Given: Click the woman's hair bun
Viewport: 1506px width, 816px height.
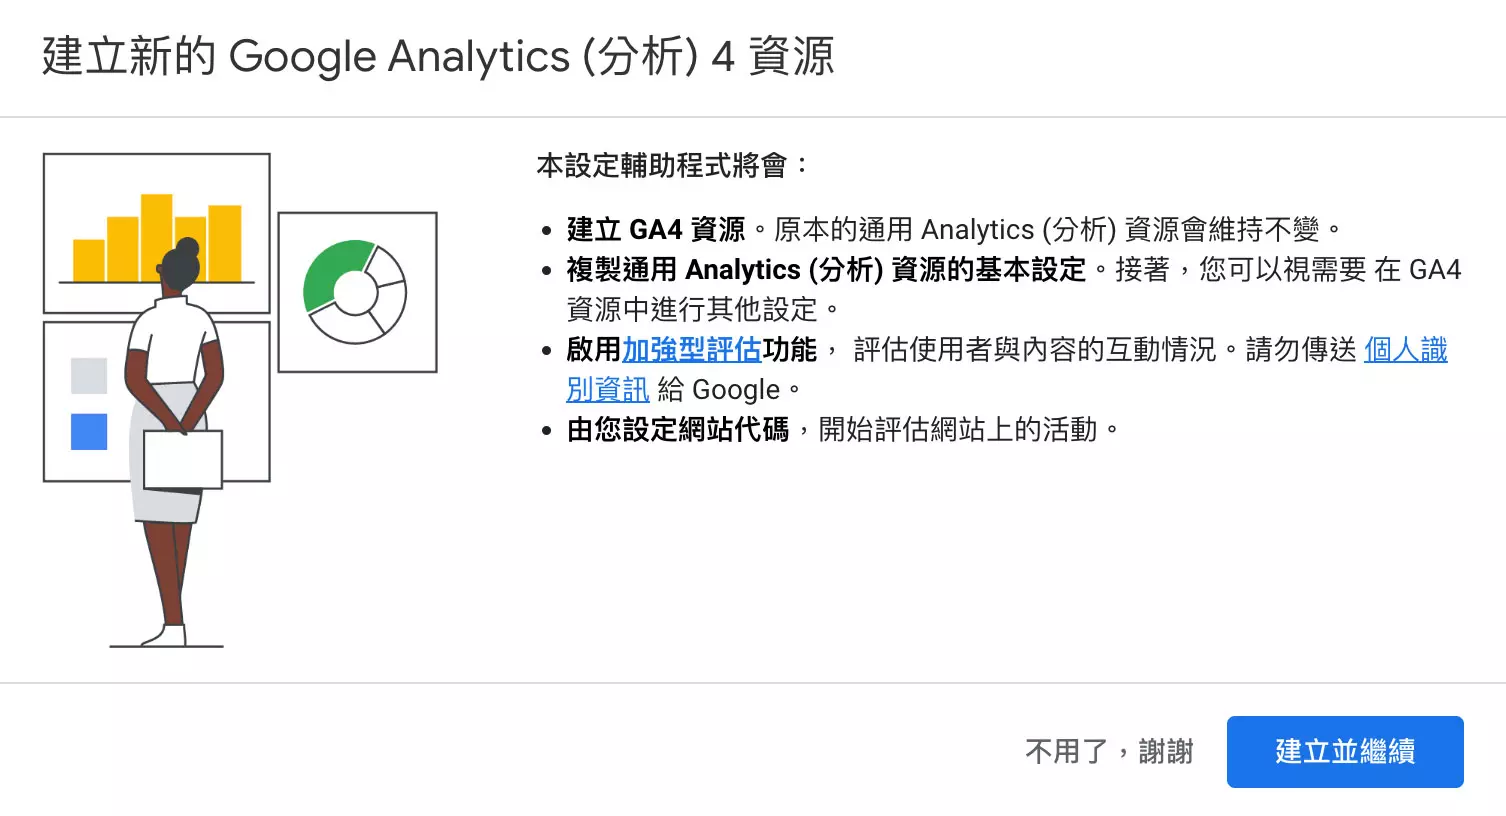Looking at the screenshot, I should [x=187, y=248].
